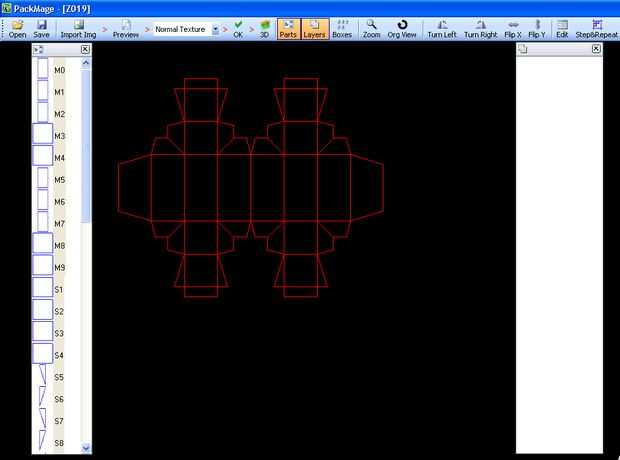Open Step&Repeat tool
The width and height of the screenshot is (620, 460).
(x=597, y=29)
